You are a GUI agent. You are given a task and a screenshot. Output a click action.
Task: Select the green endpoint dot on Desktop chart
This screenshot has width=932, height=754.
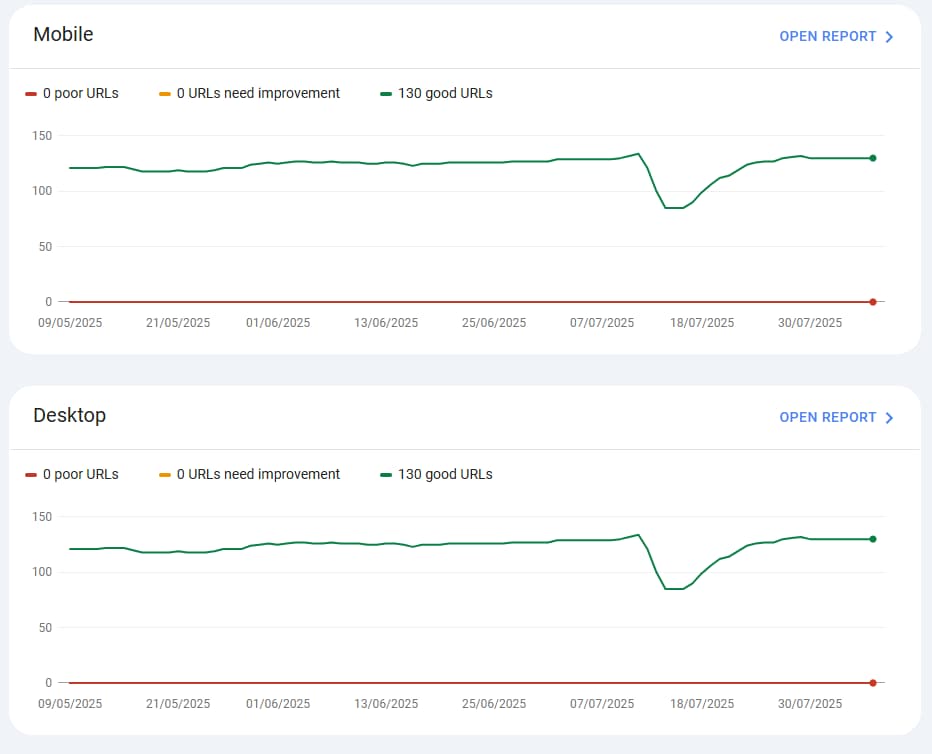point(873,539)
